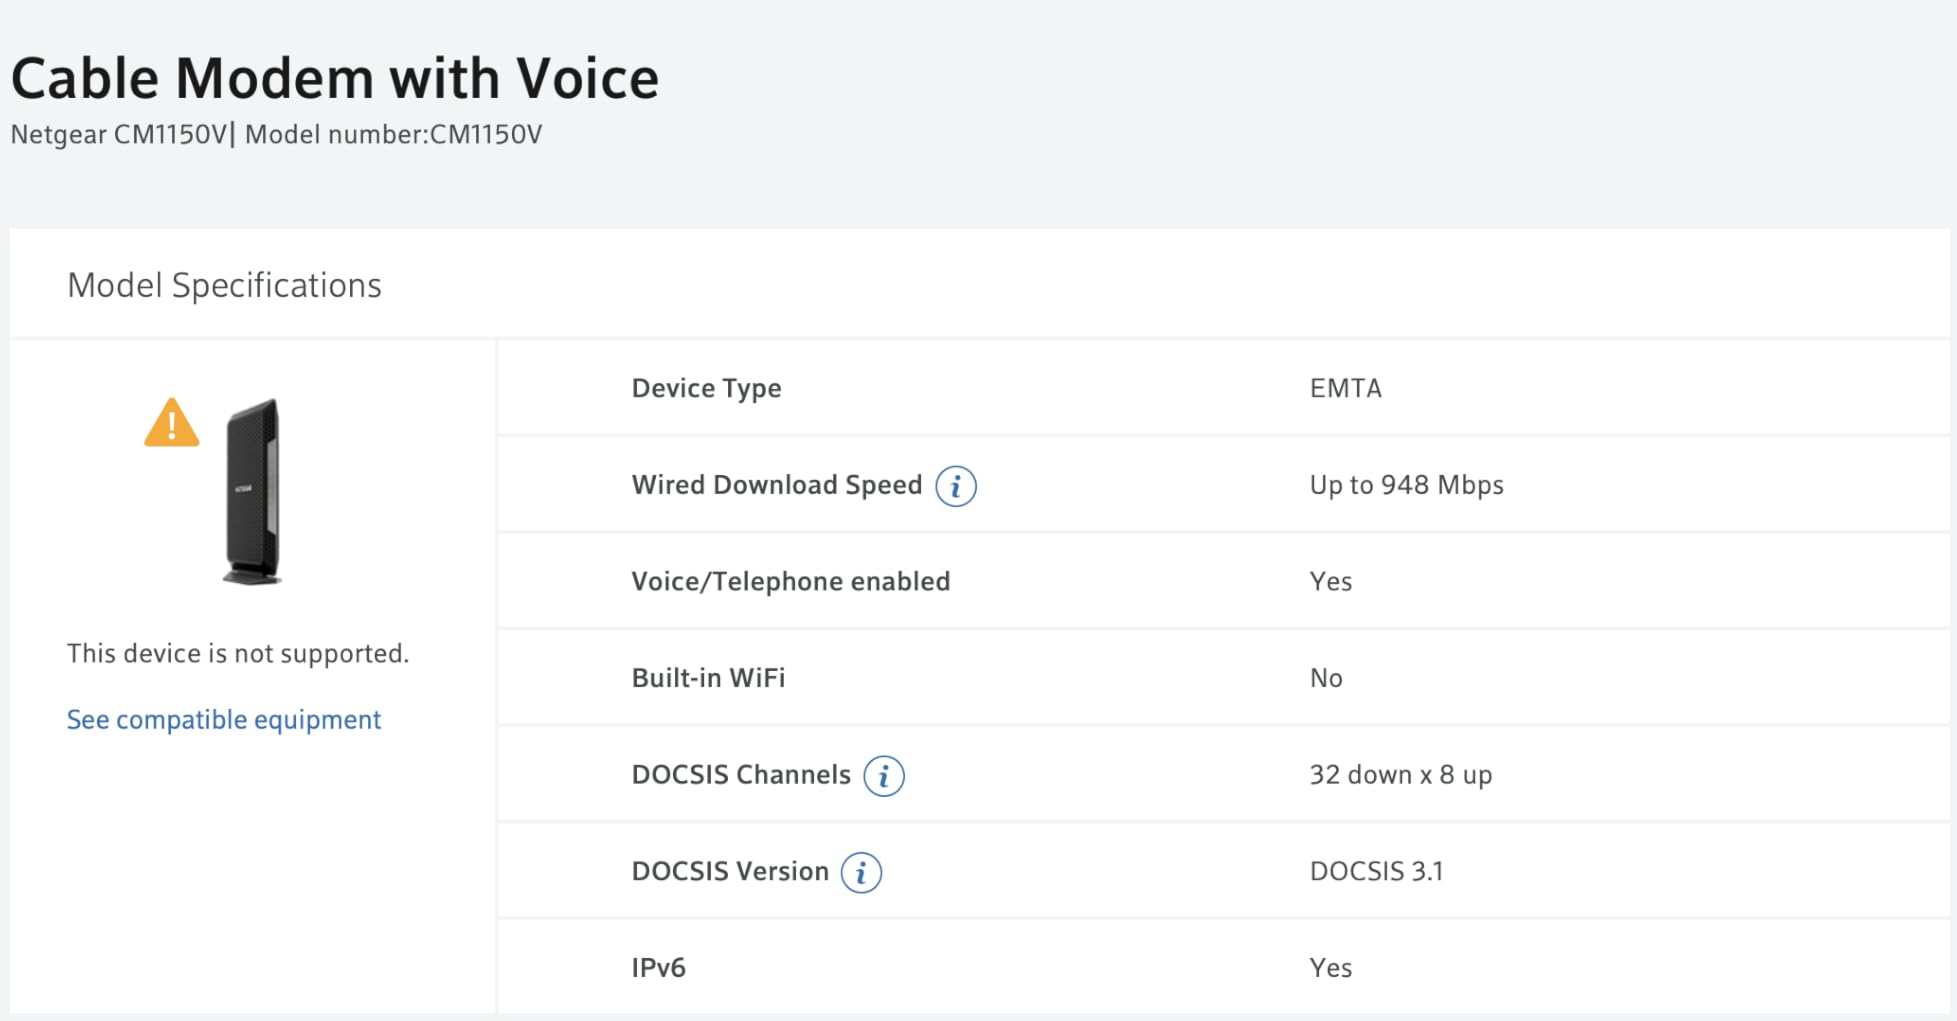Select the Cable Modem with Voice heading
Image resolution: width=1957 pixels, height=1021 pixels.
(335, 78)
